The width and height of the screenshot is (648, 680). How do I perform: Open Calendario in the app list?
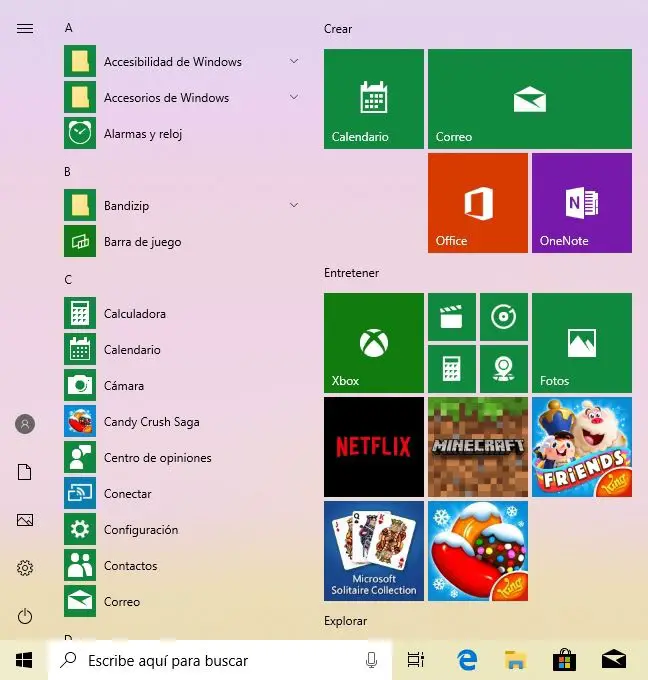pyautogui.click(x=182, y=349)
